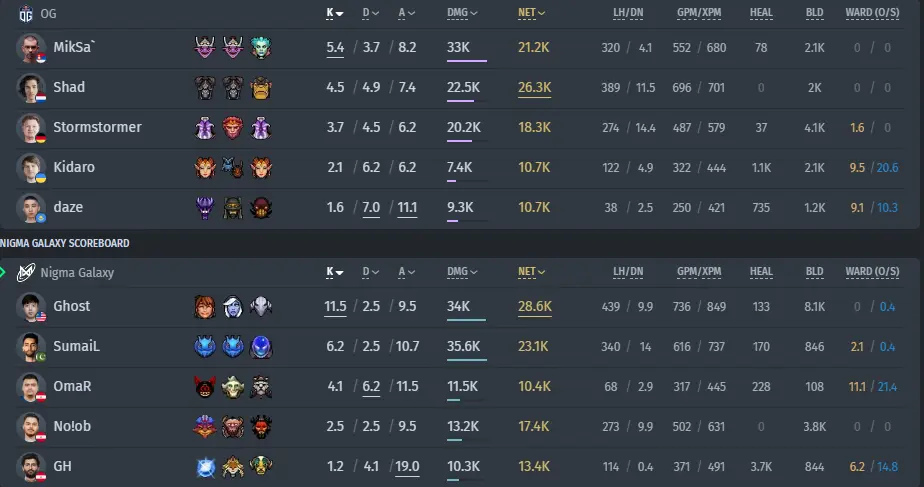
Task: Click the OG team logo icon
Action: [x=26, y=14]
